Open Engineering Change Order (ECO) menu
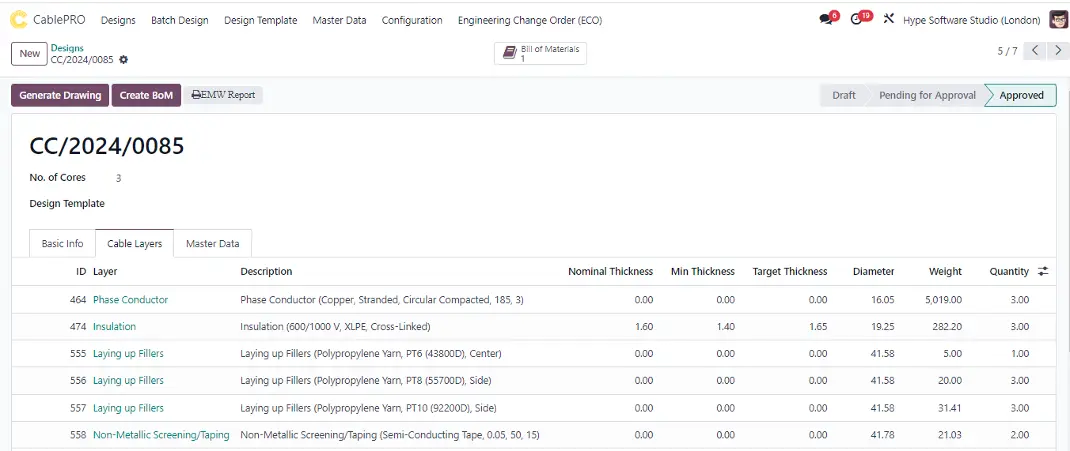The width and height of the screenshot is (1070, 451). pyautogui.click(x=530, y=20)
